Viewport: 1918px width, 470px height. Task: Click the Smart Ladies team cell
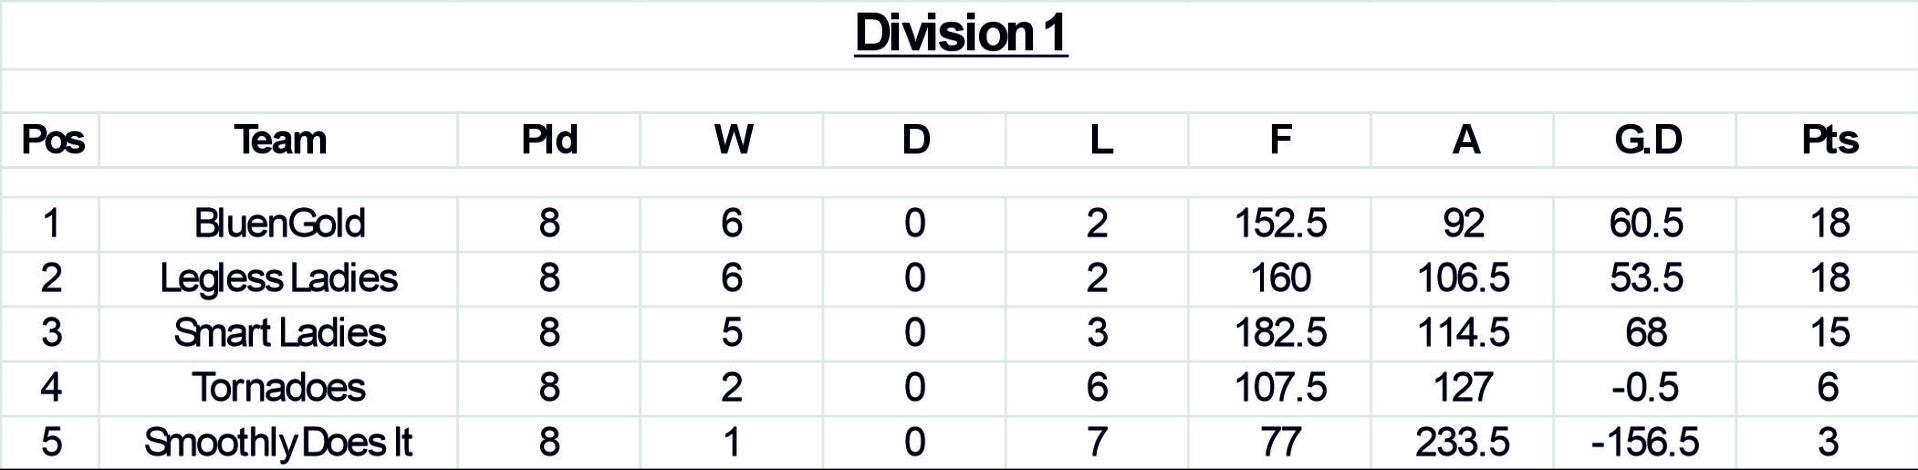point(280,333)
